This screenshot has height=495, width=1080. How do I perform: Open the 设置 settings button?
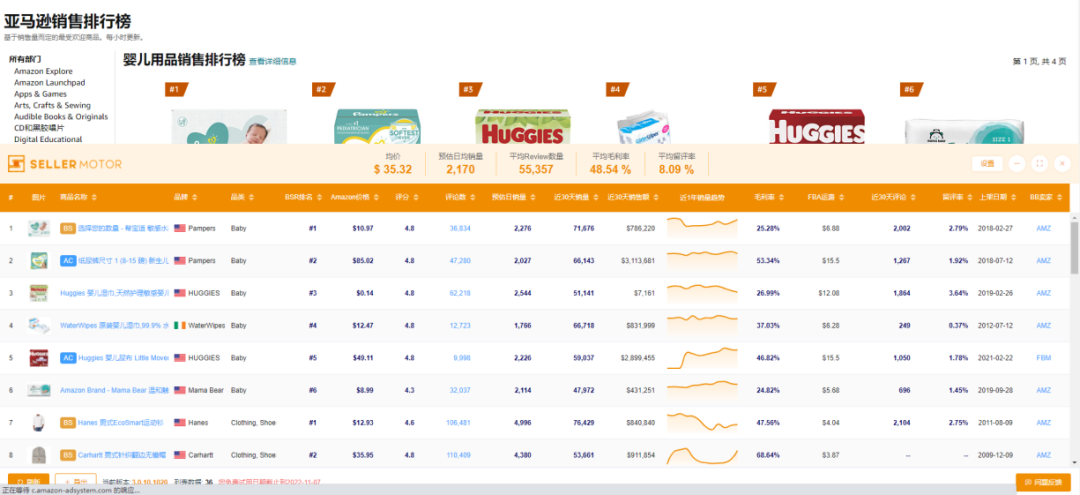point(987,164)
